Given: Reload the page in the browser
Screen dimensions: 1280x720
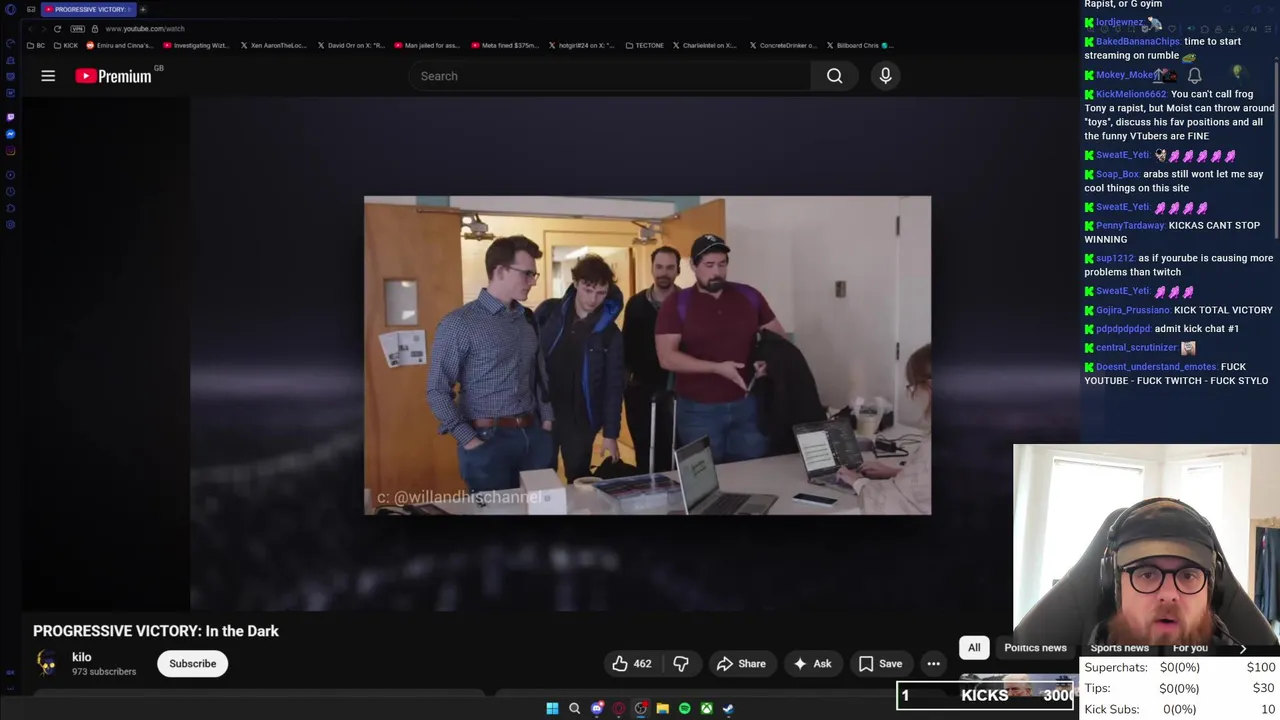Looking at the screenshot, I should [57, 29].
